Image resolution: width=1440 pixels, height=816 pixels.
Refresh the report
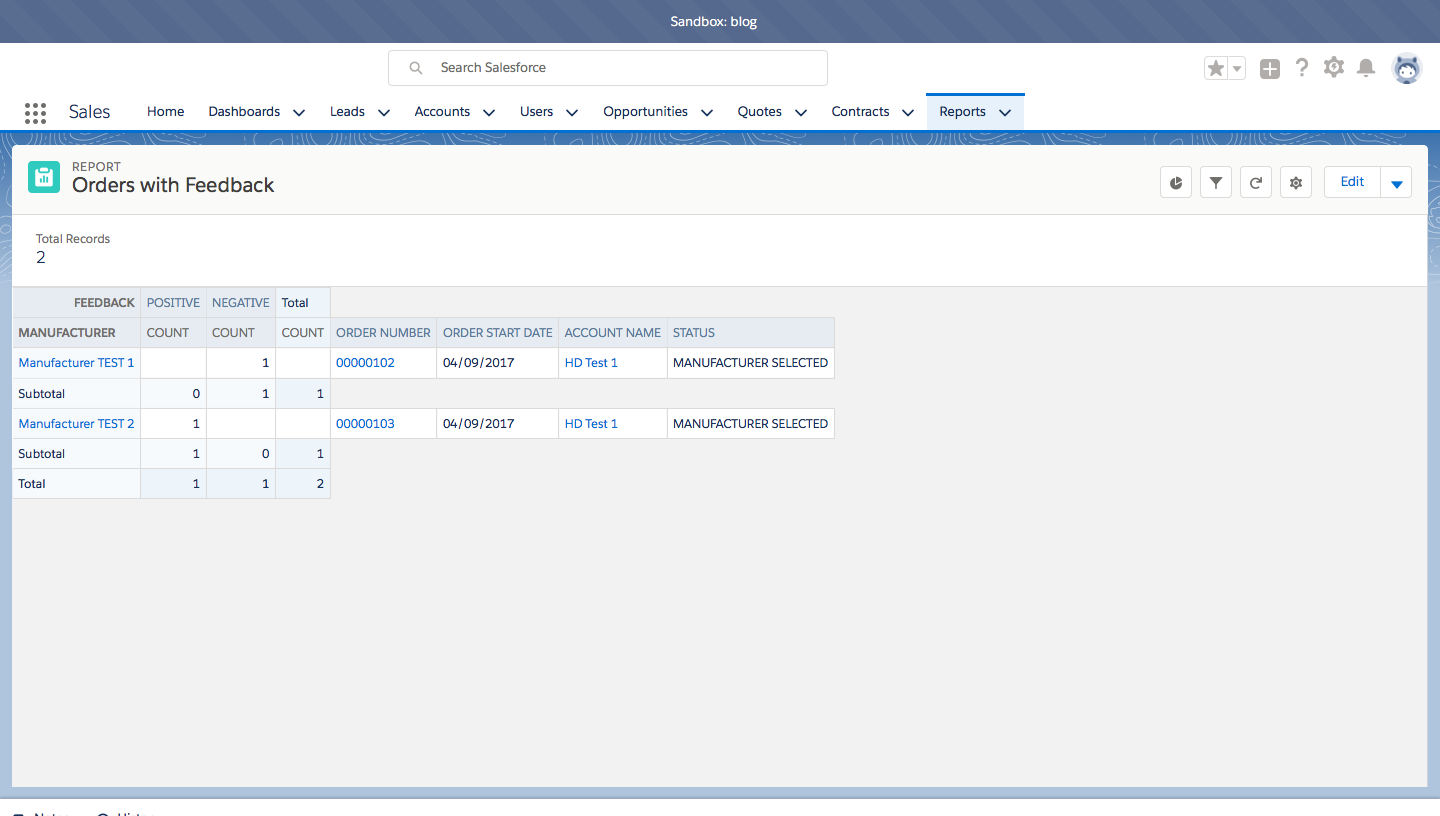pyautogui.click(x=1256, y=182)
